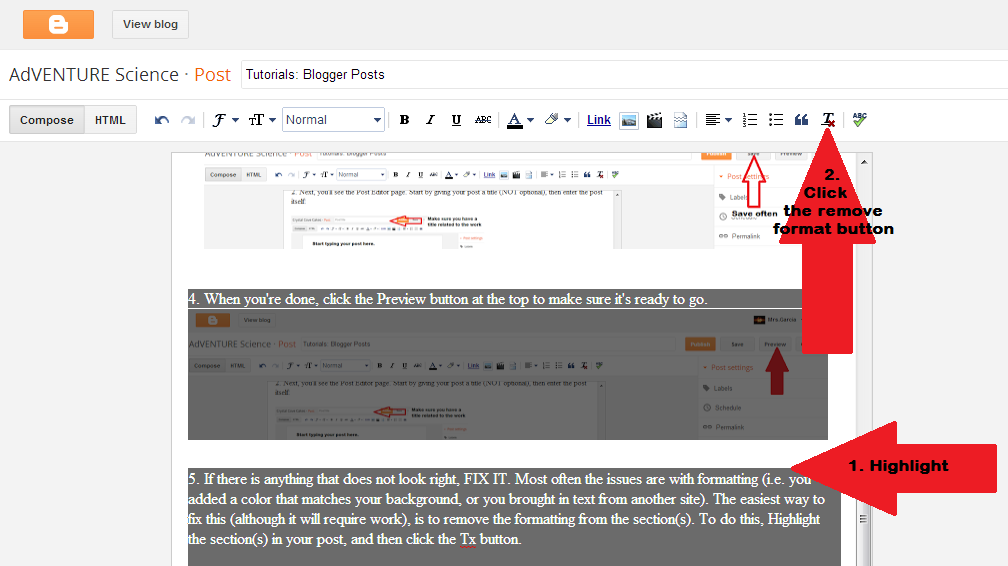Apply the text background highlight color

552,120
